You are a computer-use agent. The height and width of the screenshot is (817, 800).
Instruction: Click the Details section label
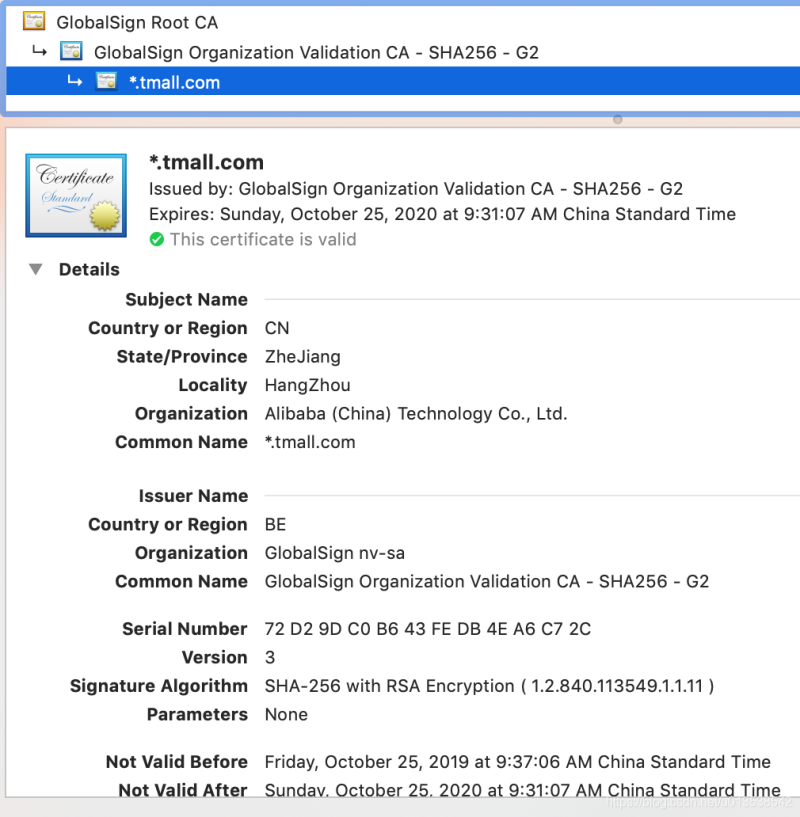pos(89,269)
